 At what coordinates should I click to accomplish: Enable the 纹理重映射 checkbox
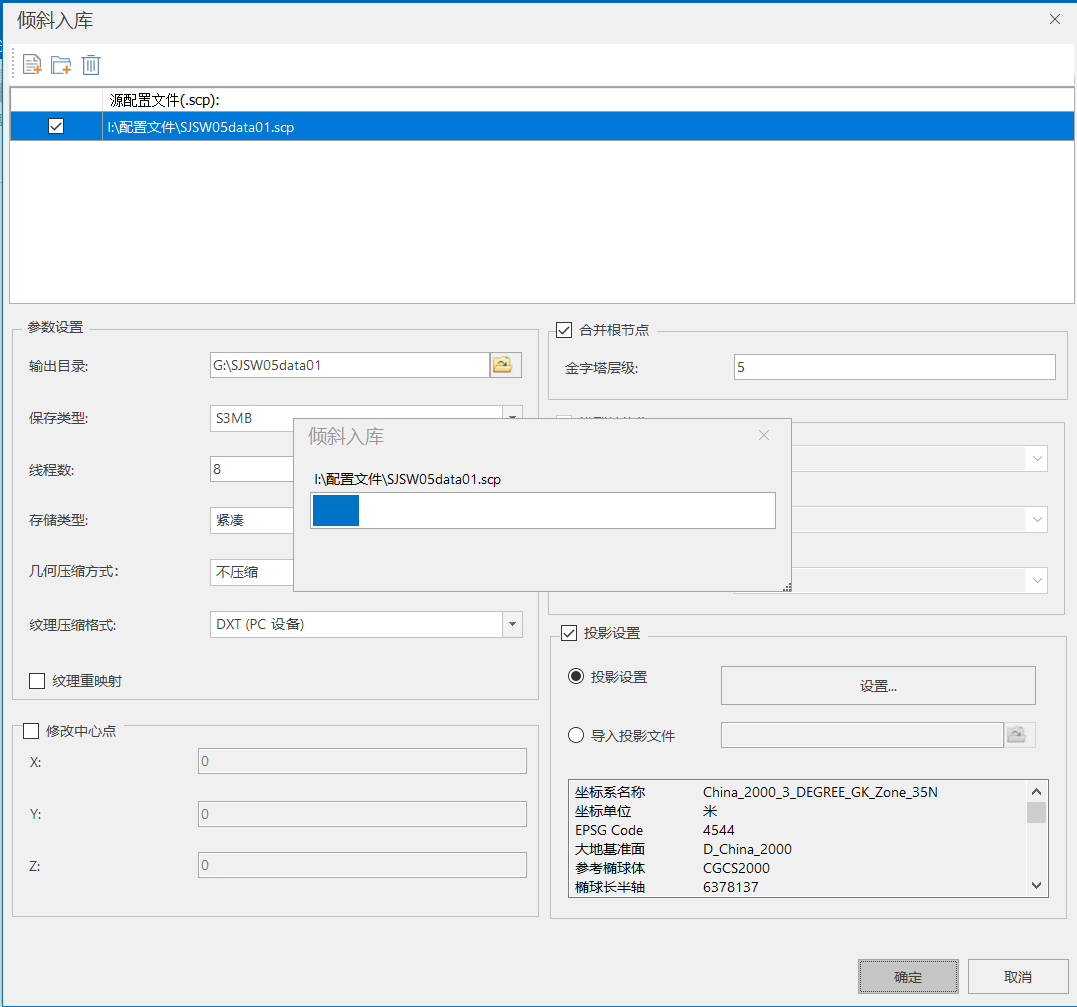pos(37,681)
